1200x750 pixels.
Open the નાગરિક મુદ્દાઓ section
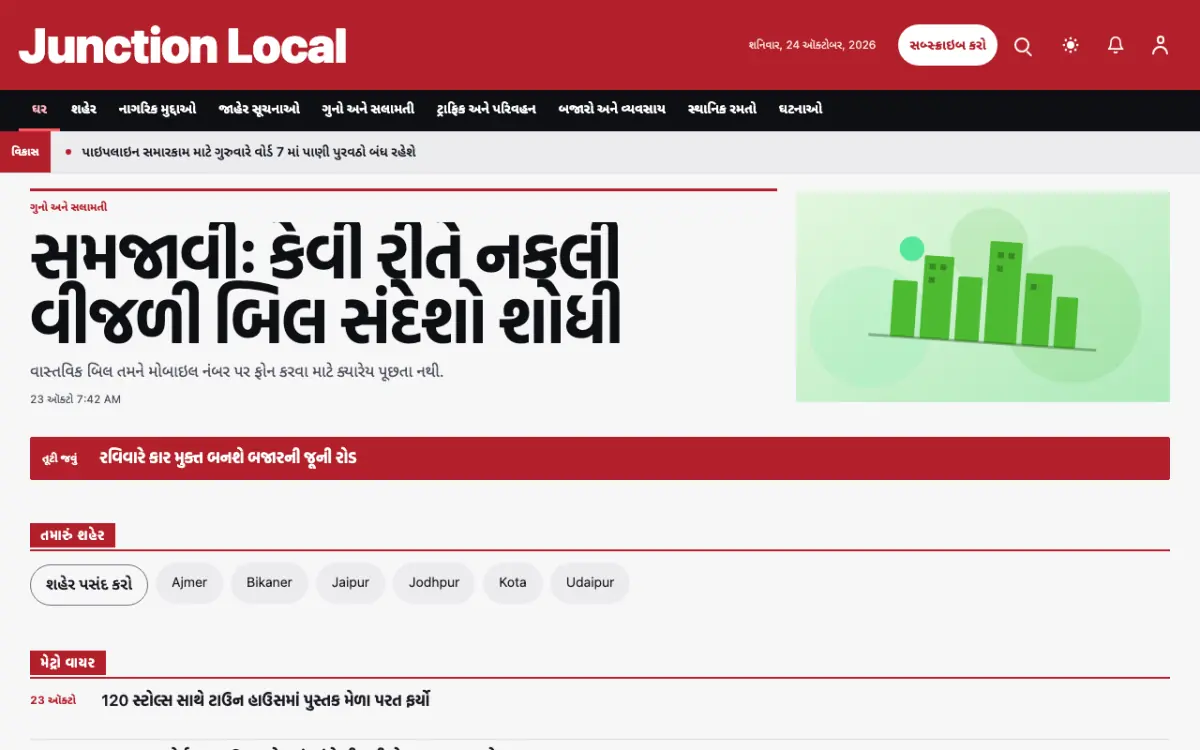pos(157,109)
